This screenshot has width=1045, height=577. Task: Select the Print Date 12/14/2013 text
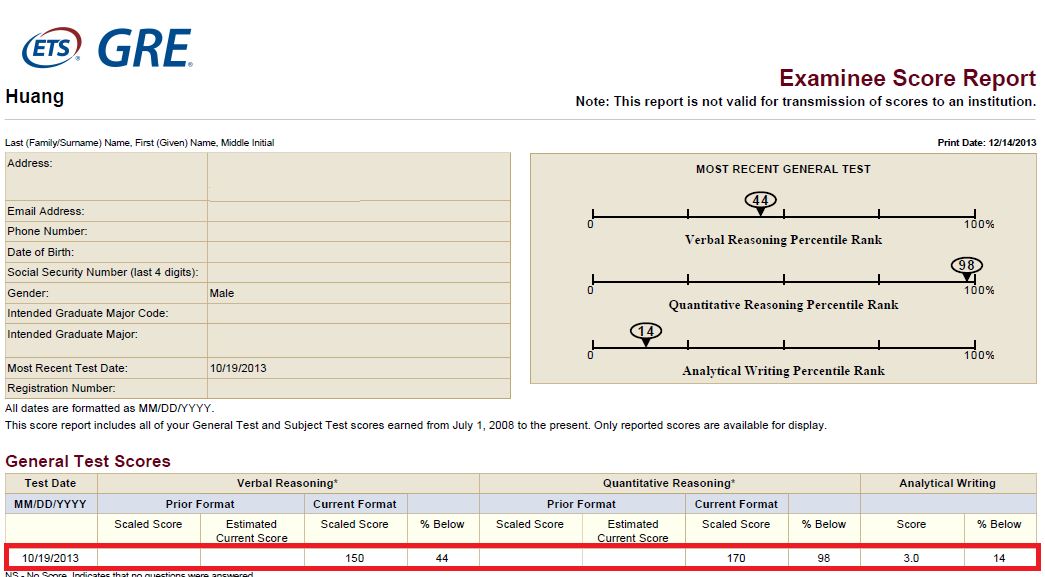[987, 143]
